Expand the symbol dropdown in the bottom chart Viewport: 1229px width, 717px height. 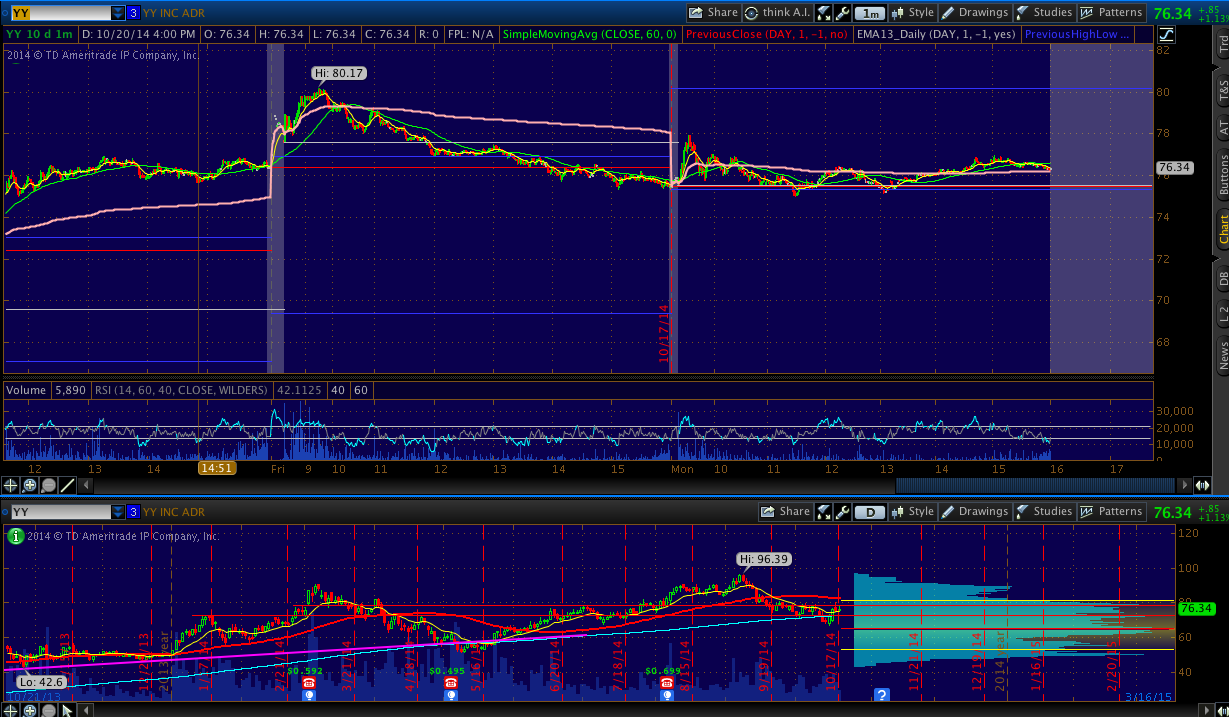(118, 512)
